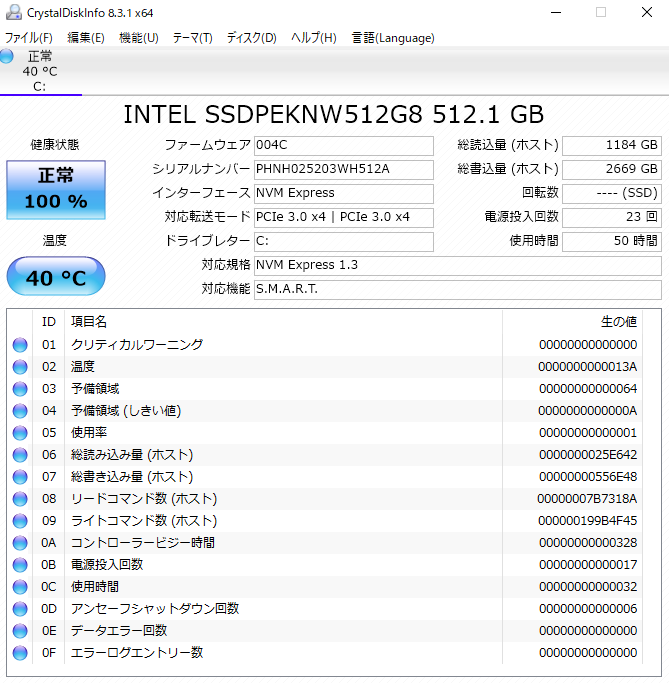Click the serial number field PHNH025203WH512A
Viewport: 669px width, 683px height.
coord(344,169)
